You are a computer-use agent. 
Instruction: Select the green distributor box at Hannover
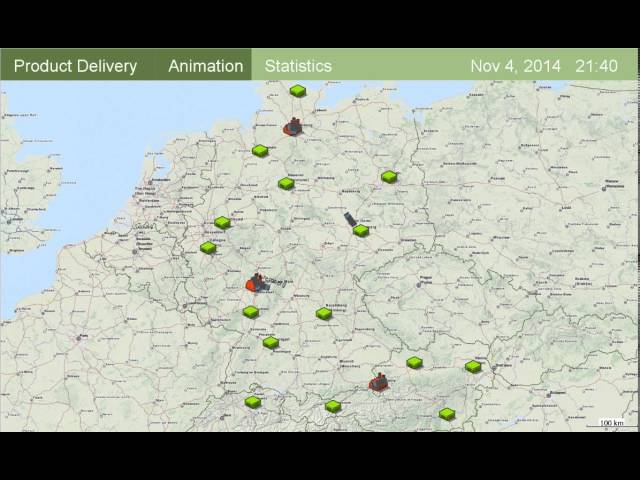point(286,183)
